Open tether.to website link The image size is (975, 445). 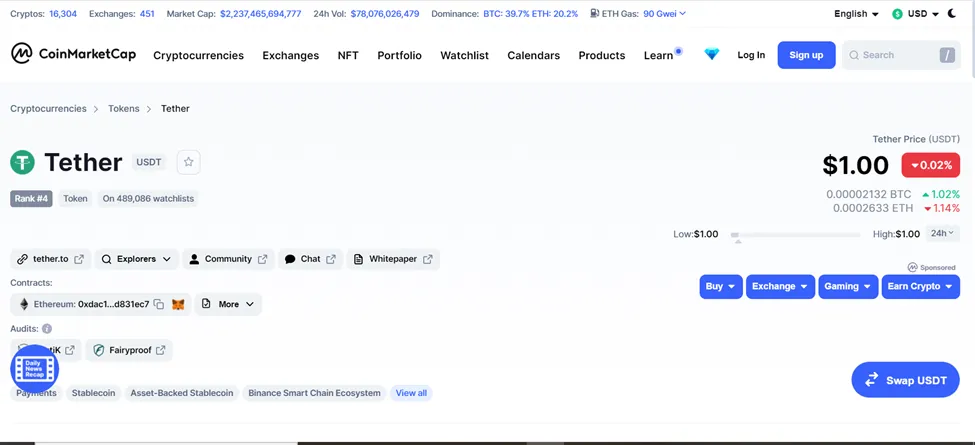click(x=51, y=259)
